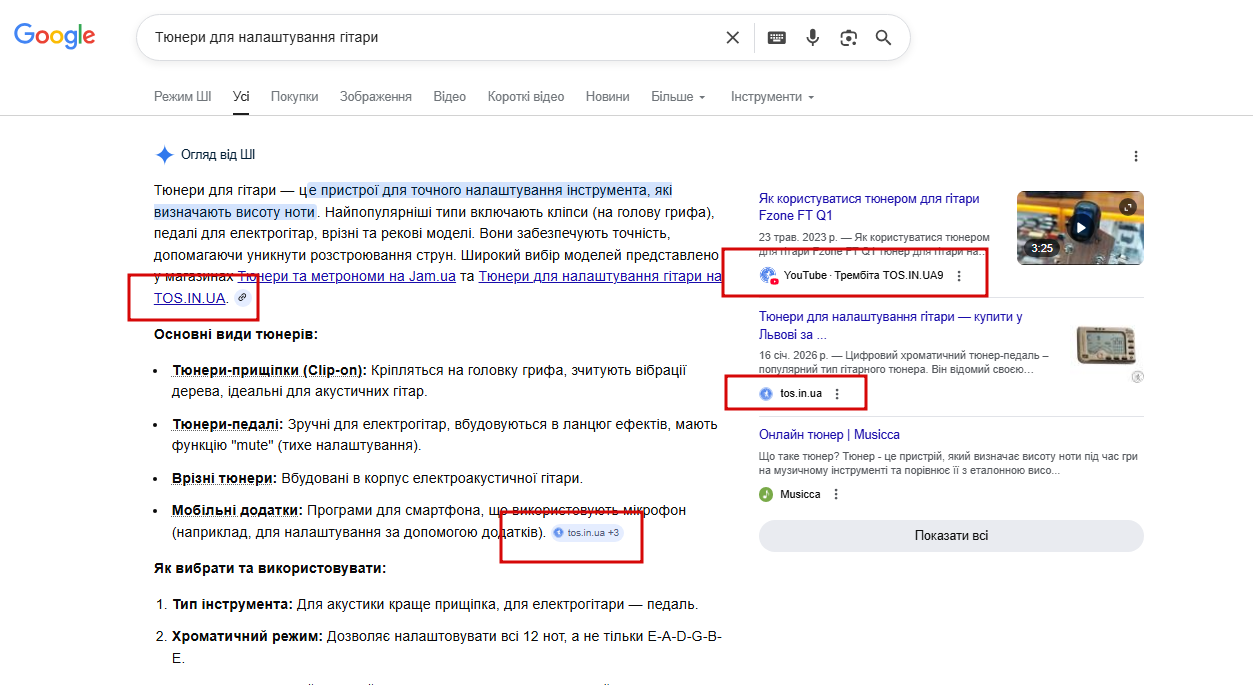Open Тюнери та метрономи на Jam.ua link
Screen dimensions: 1253x685
pos(347,276)
